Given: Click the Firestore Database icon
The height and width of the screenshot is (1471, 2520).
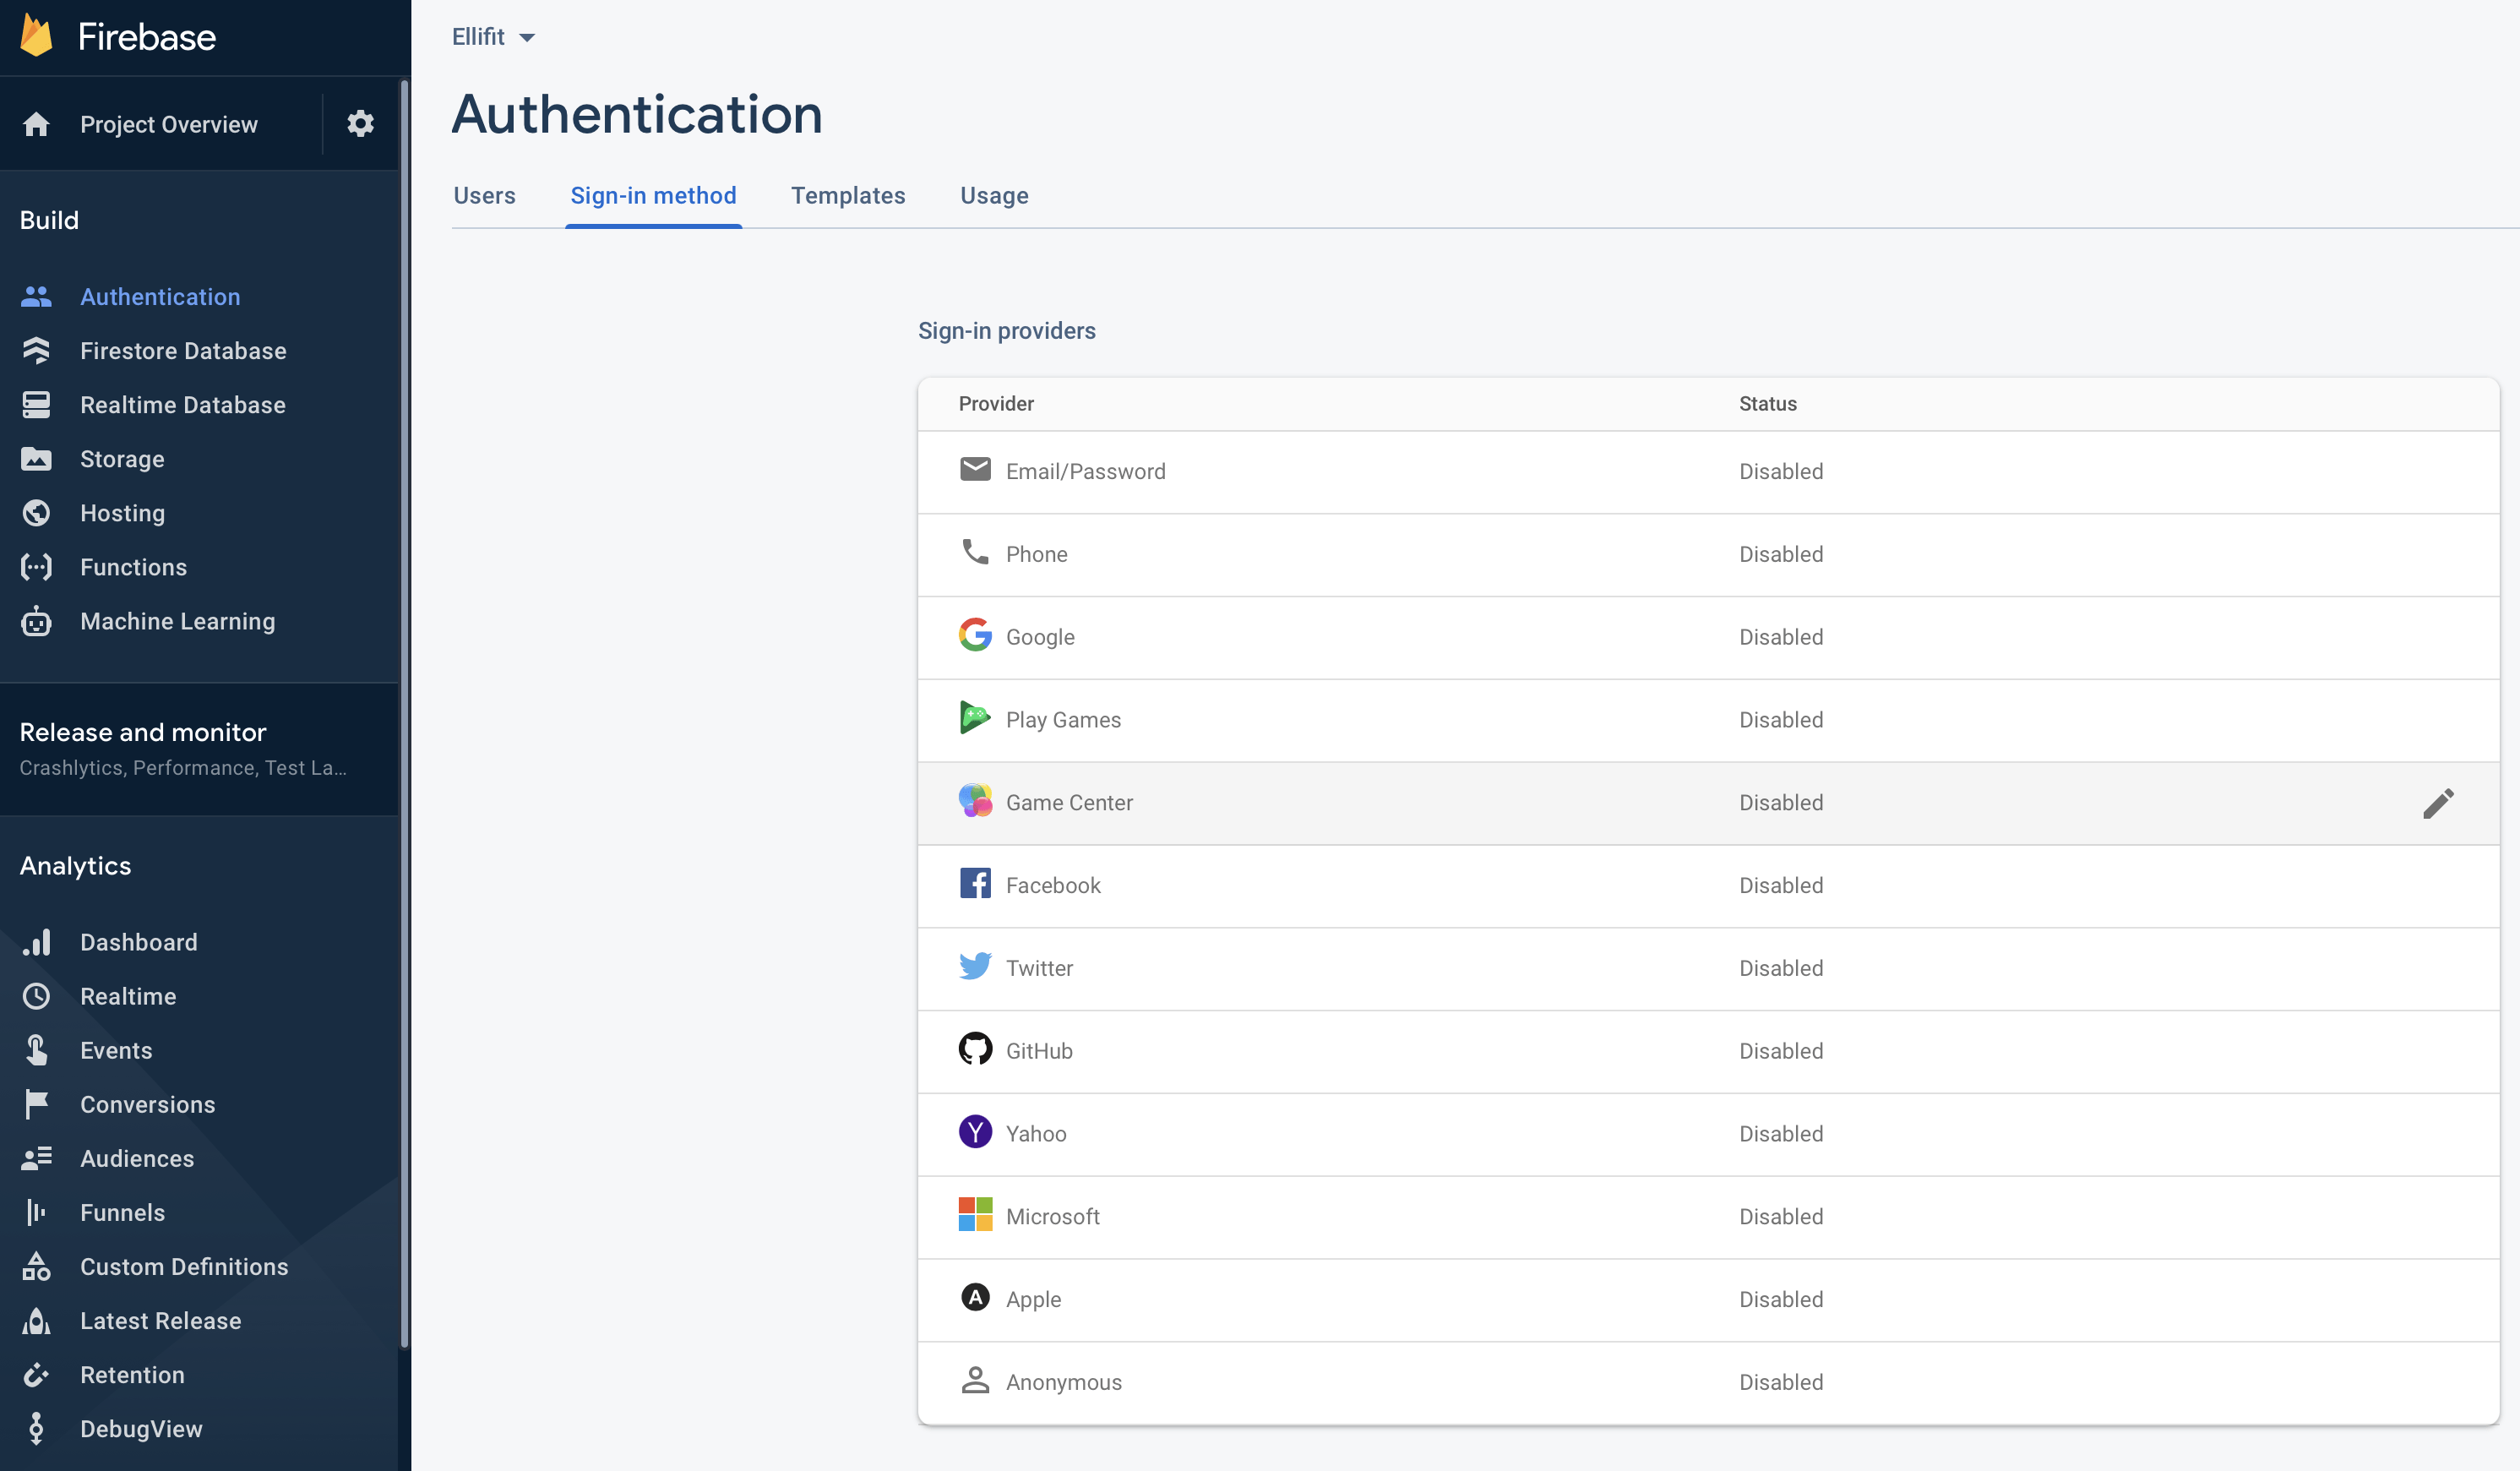Looking at the screenshot, I should click(36, 351).
